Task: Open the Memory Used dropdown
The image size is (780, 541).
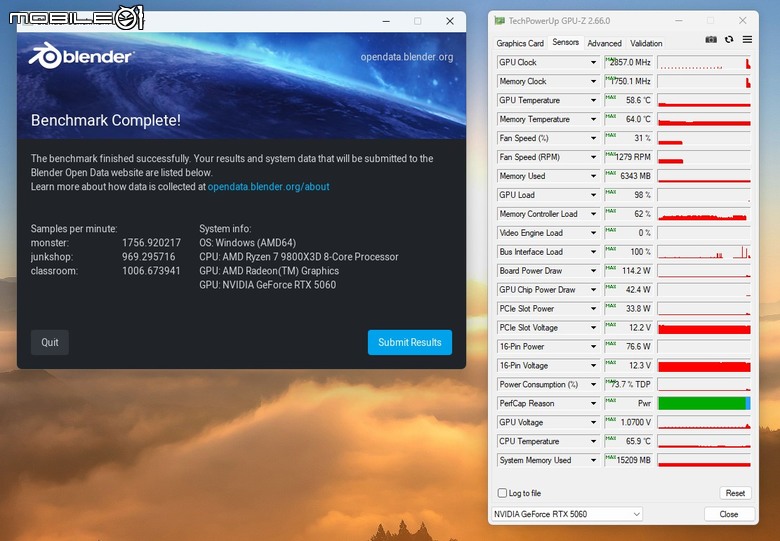Action: point(593,176)
